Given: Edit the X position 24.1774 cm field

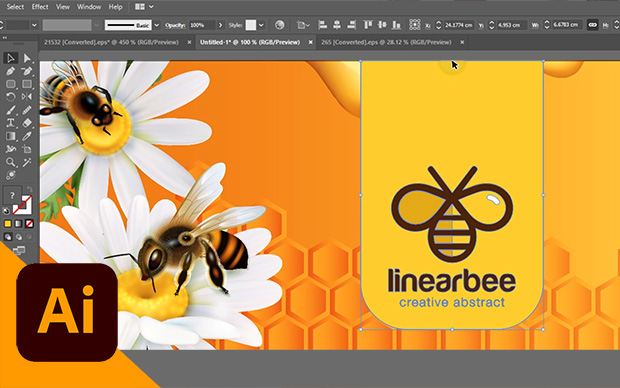Looking at the screenshot, I should coord(458,25).
